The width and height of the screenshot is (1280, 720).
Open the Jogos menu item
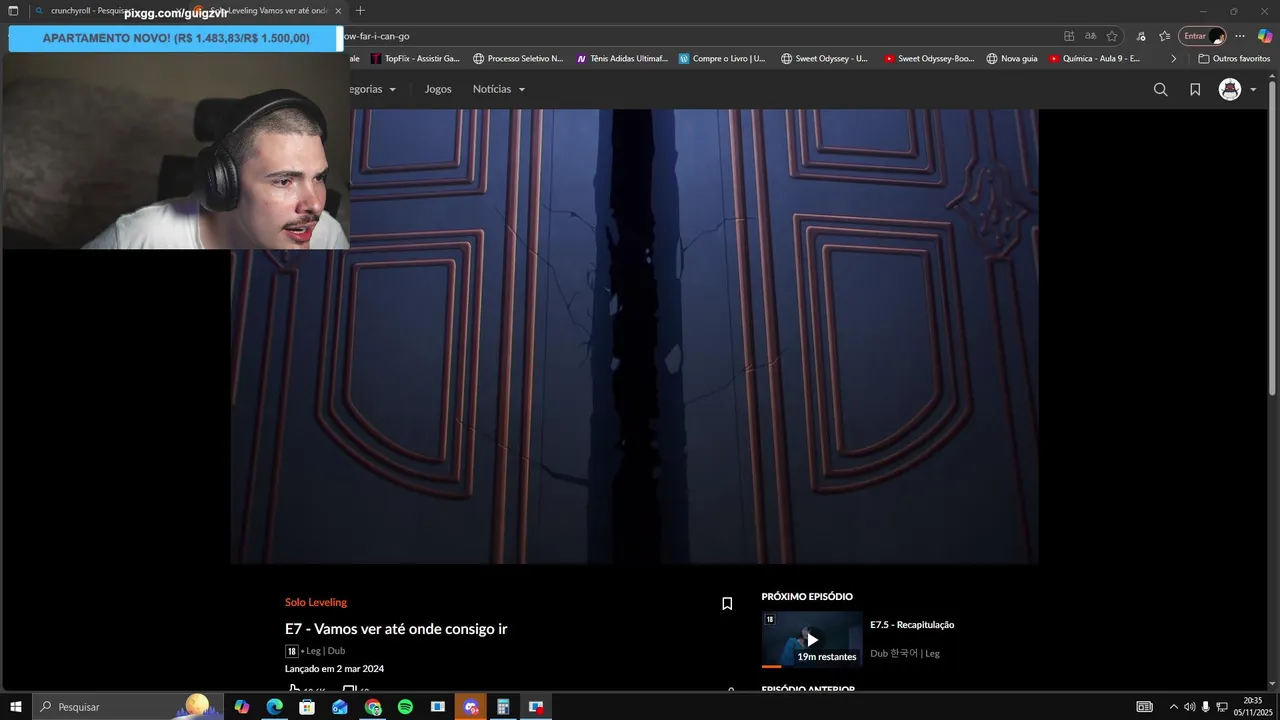pos(438,89)
